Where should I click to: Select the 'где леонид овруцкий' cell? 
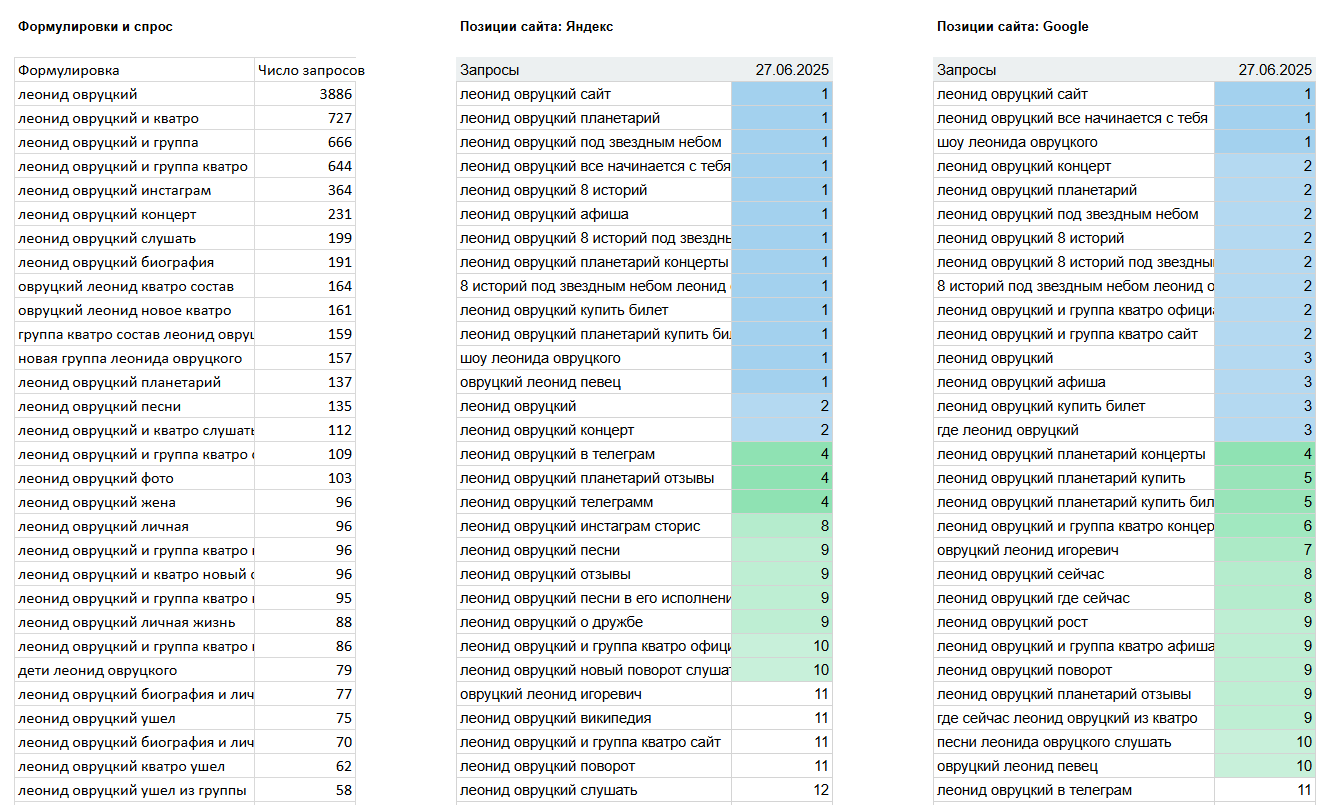point(1074,430)
